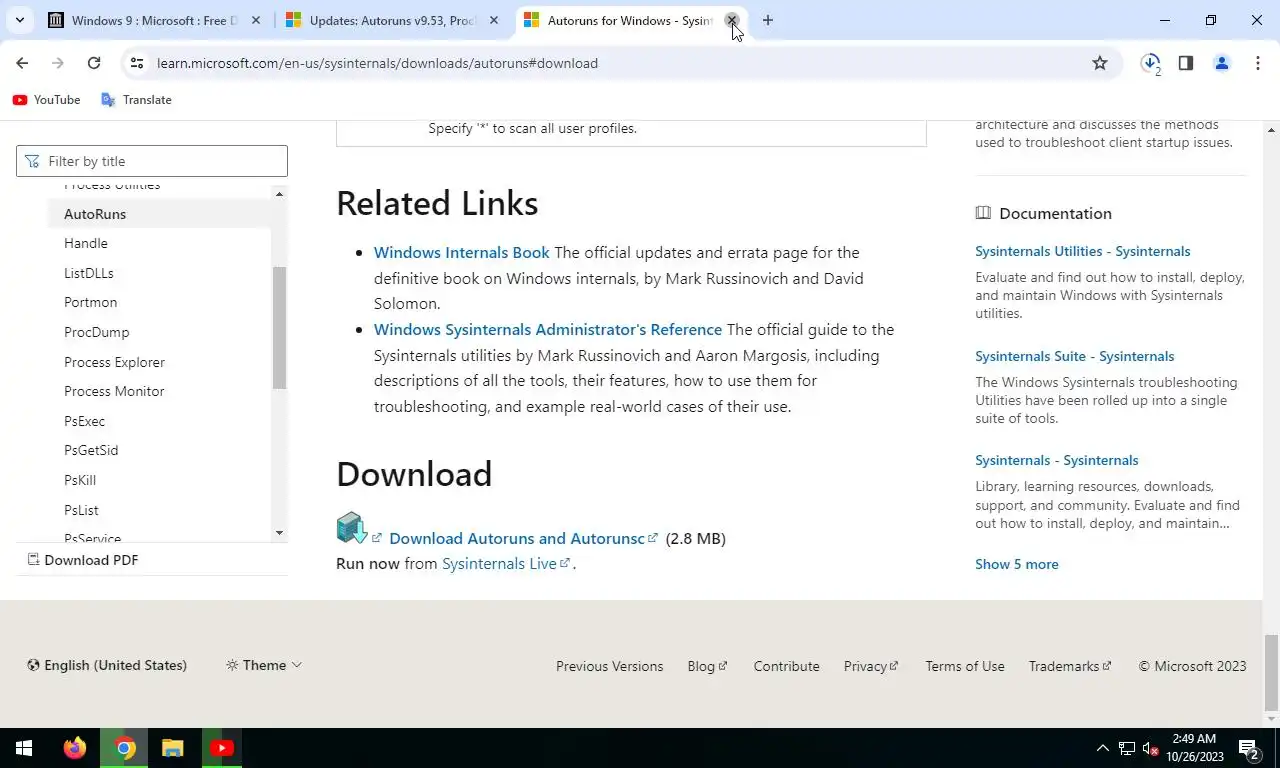Open Previous Versions footer link
Image resolution: width=1280 pixels, height=768 pixels.
[610, 666]
